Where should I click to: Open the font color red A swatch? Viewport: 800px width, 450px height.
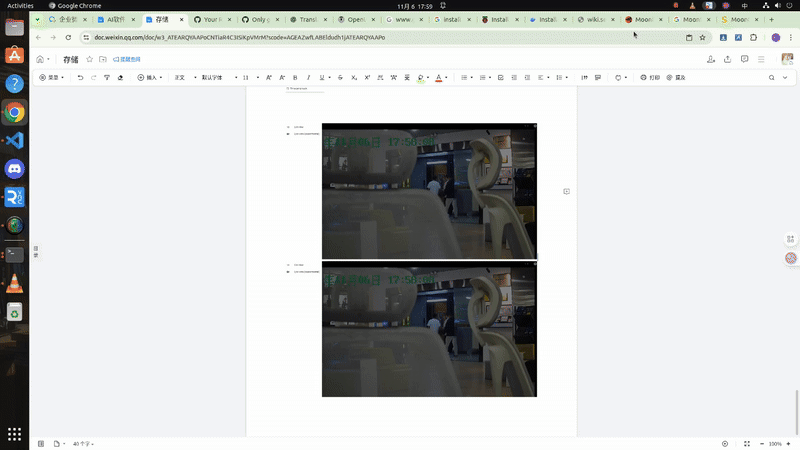point(438,77)
